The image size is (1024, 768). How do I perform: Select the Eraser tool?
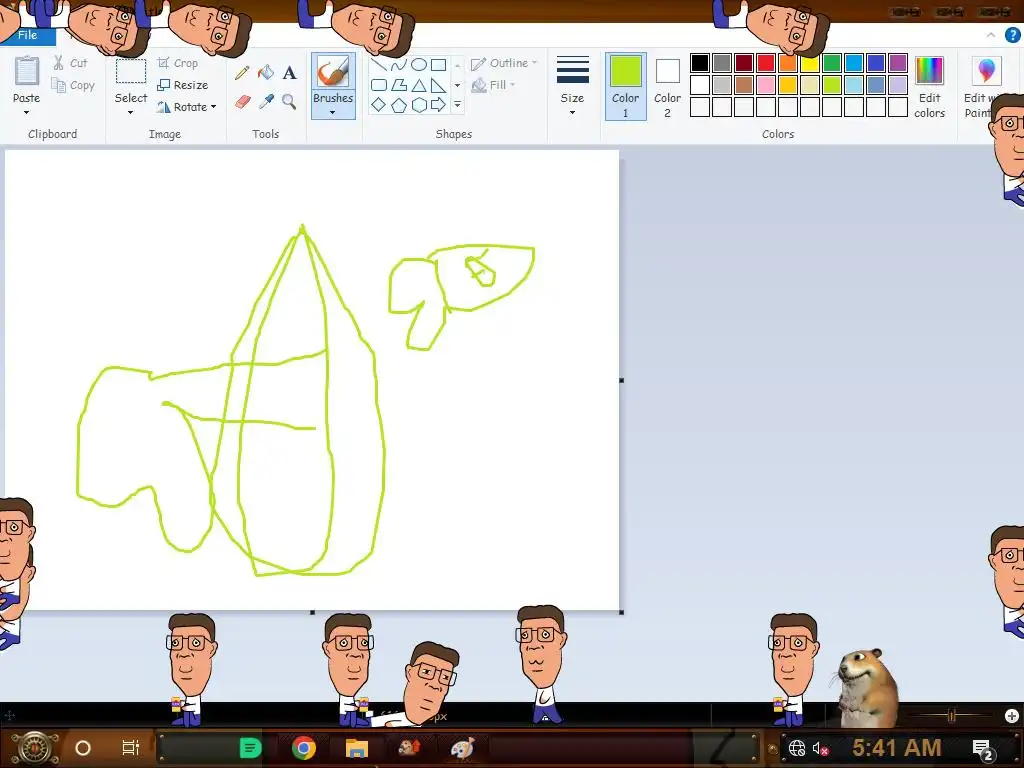tap(242, 102)
